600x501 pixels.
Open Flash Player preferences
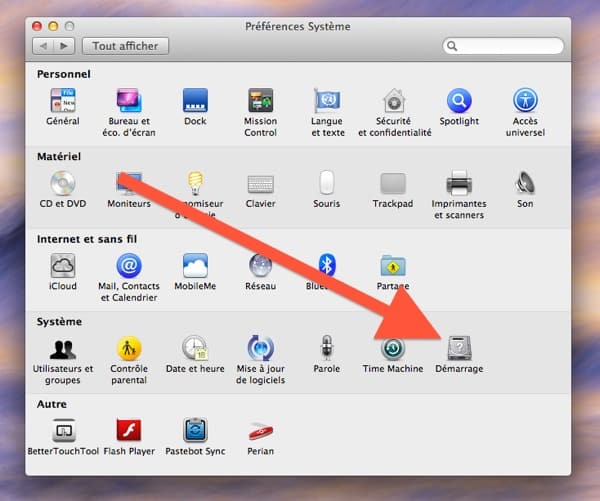click(x=129, y=431)
